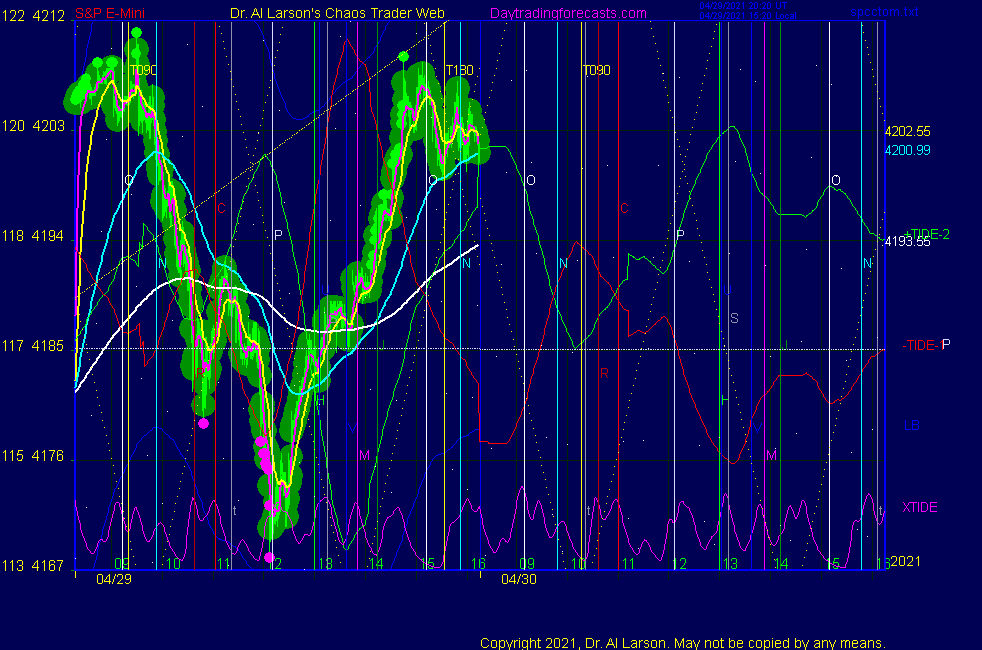Screen dimensions: 982x650
Task: Click the 'T130' timing marker label
Action: click(x=460, y=70)
